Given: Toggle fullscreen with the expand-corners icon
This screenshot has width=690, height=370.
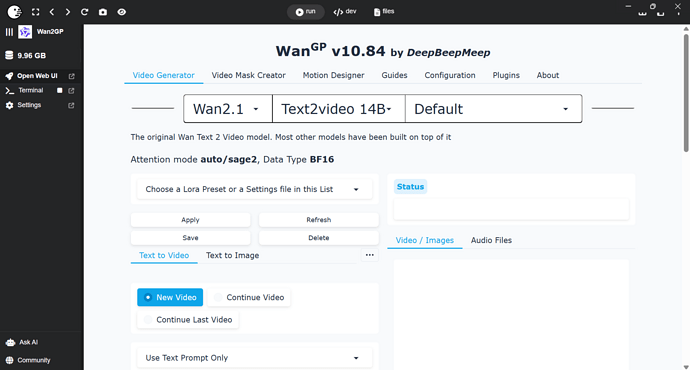Looking at the screenshot, I should click(36, 12).
